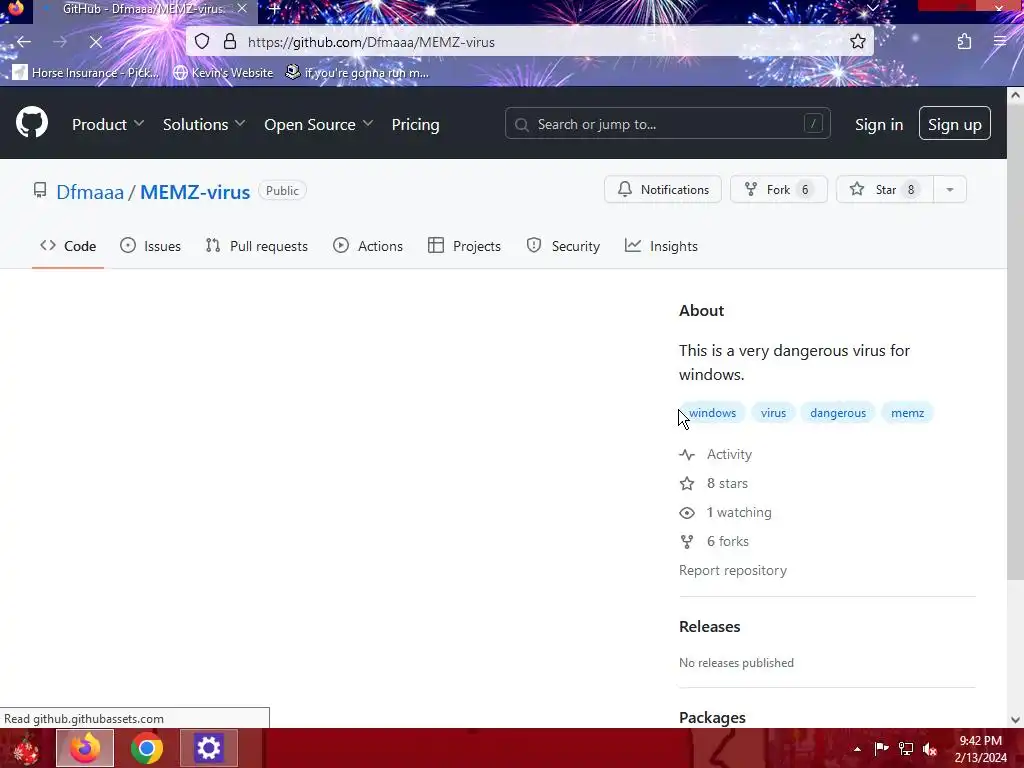
Task: Open network status tray icon
Action: pyautogui.click(x=906, y=748)
